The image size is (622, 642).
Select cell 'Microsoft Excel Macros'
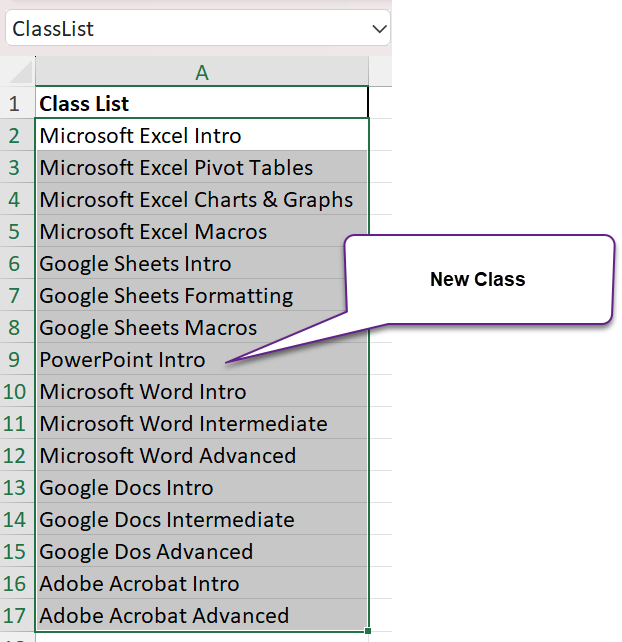click(x=201, y=231)
